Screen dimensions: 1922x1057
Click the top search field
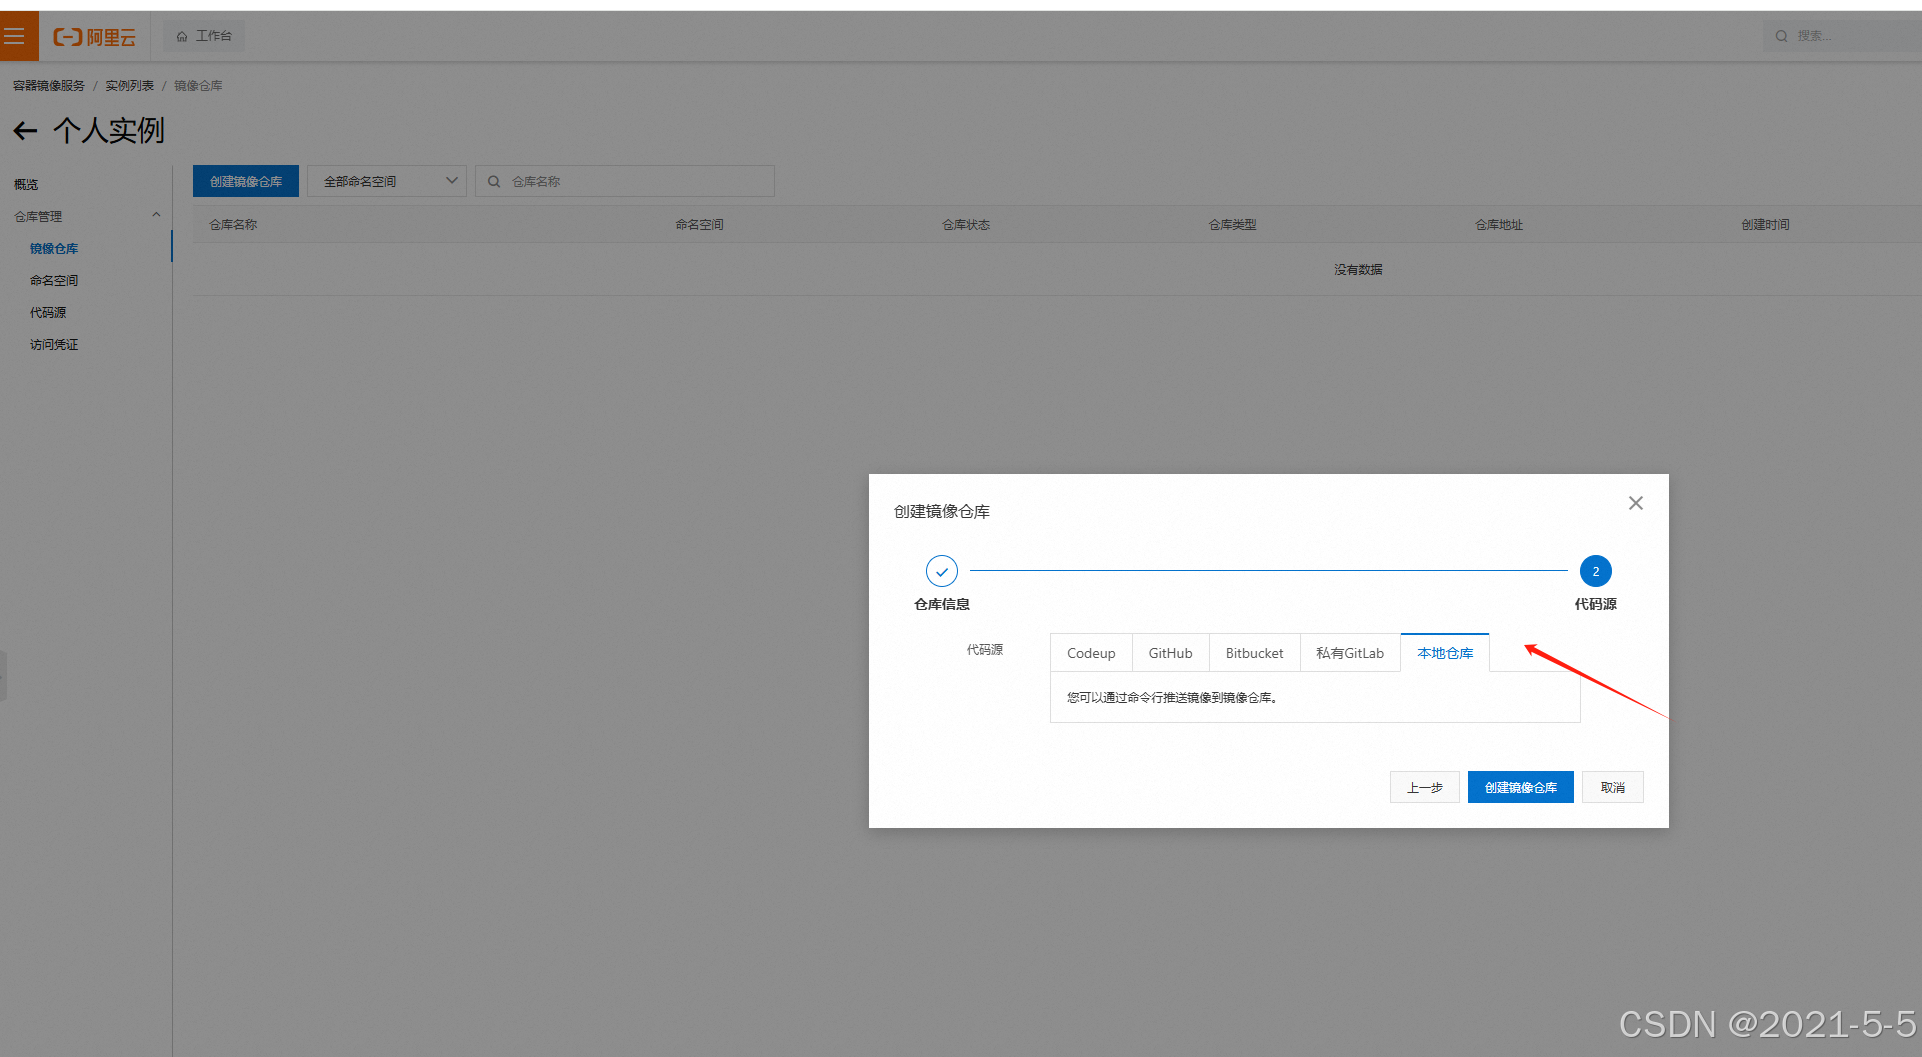(1841, 36)
